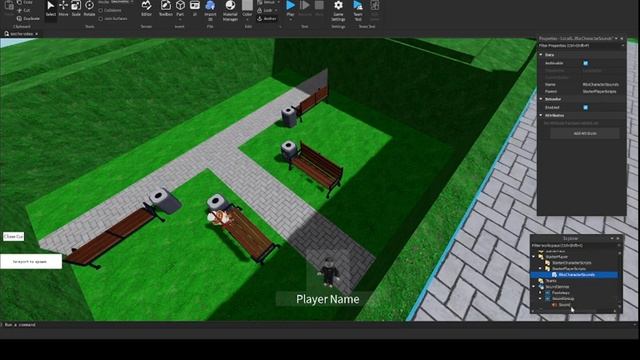Image resolution: width=640 pixels, height=360 pixels.
Task: Start Play test with blue arrow
Action: pyautogui.click(x=290, y=6)
